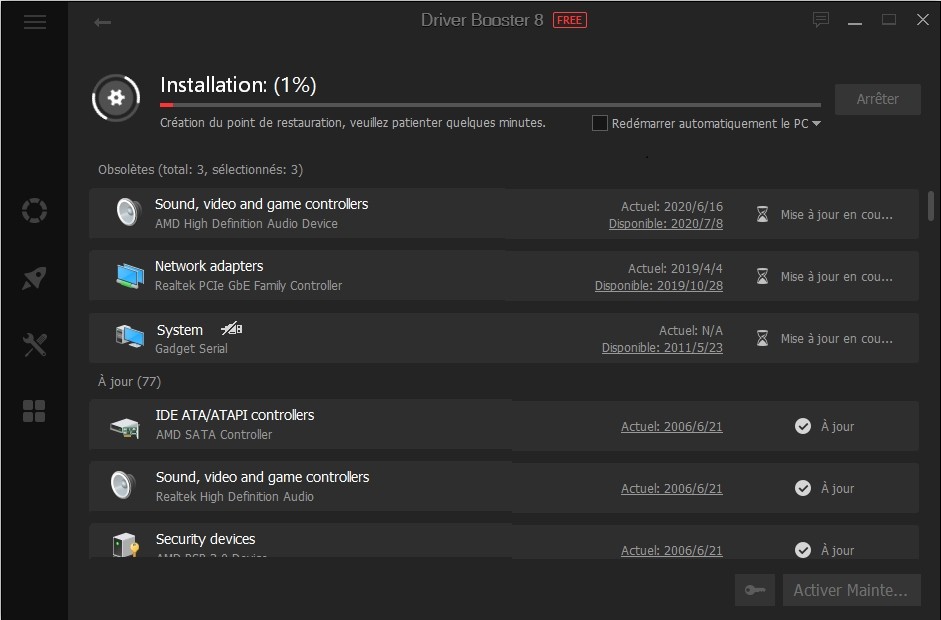The width and height of the screenshot is (941, 620).
Task: Click the Activer Mainte... button
Action: pos(851,590)
